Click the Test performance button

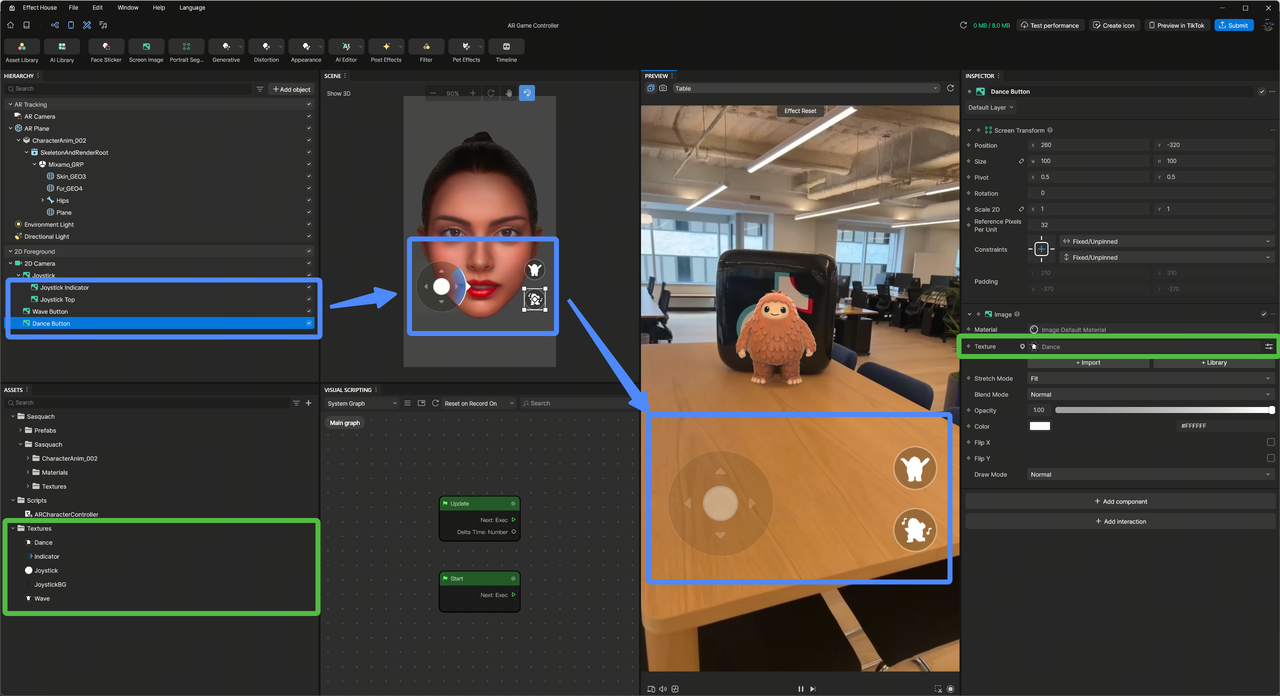pyautogui.click(x=1050, y=25)
